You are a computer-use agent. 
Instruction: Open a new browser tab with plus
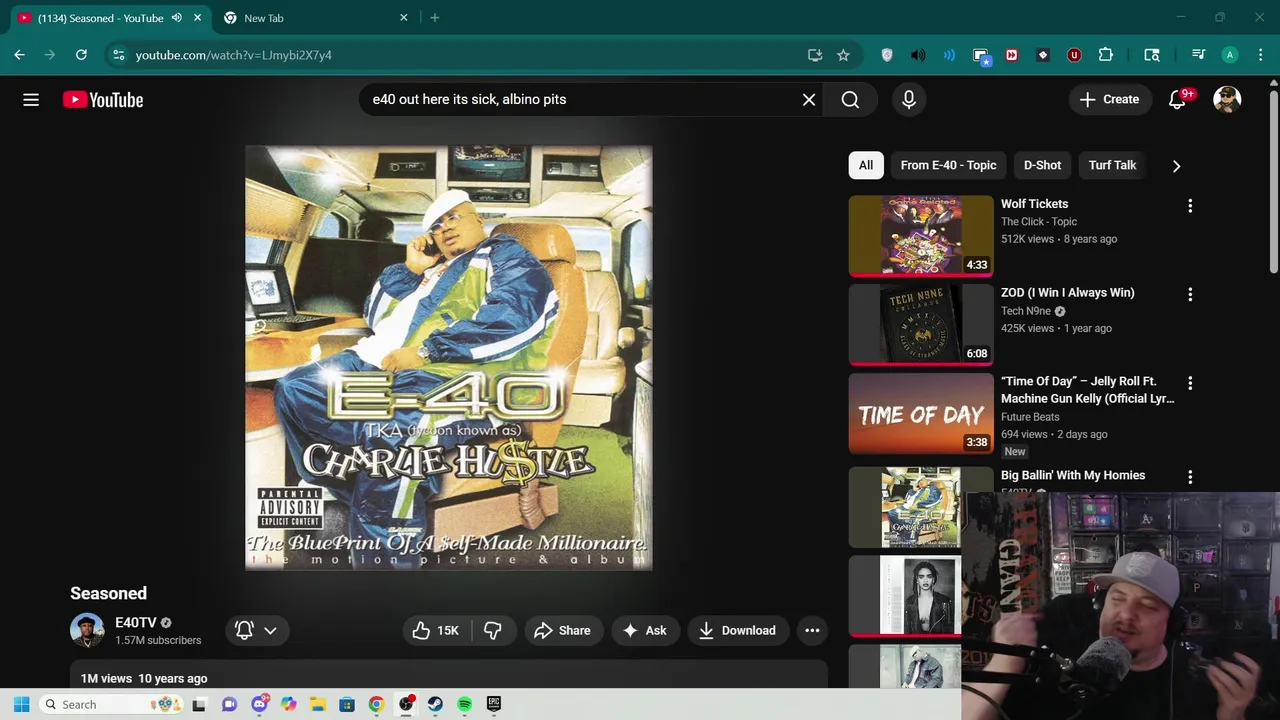tap(434, 18)
